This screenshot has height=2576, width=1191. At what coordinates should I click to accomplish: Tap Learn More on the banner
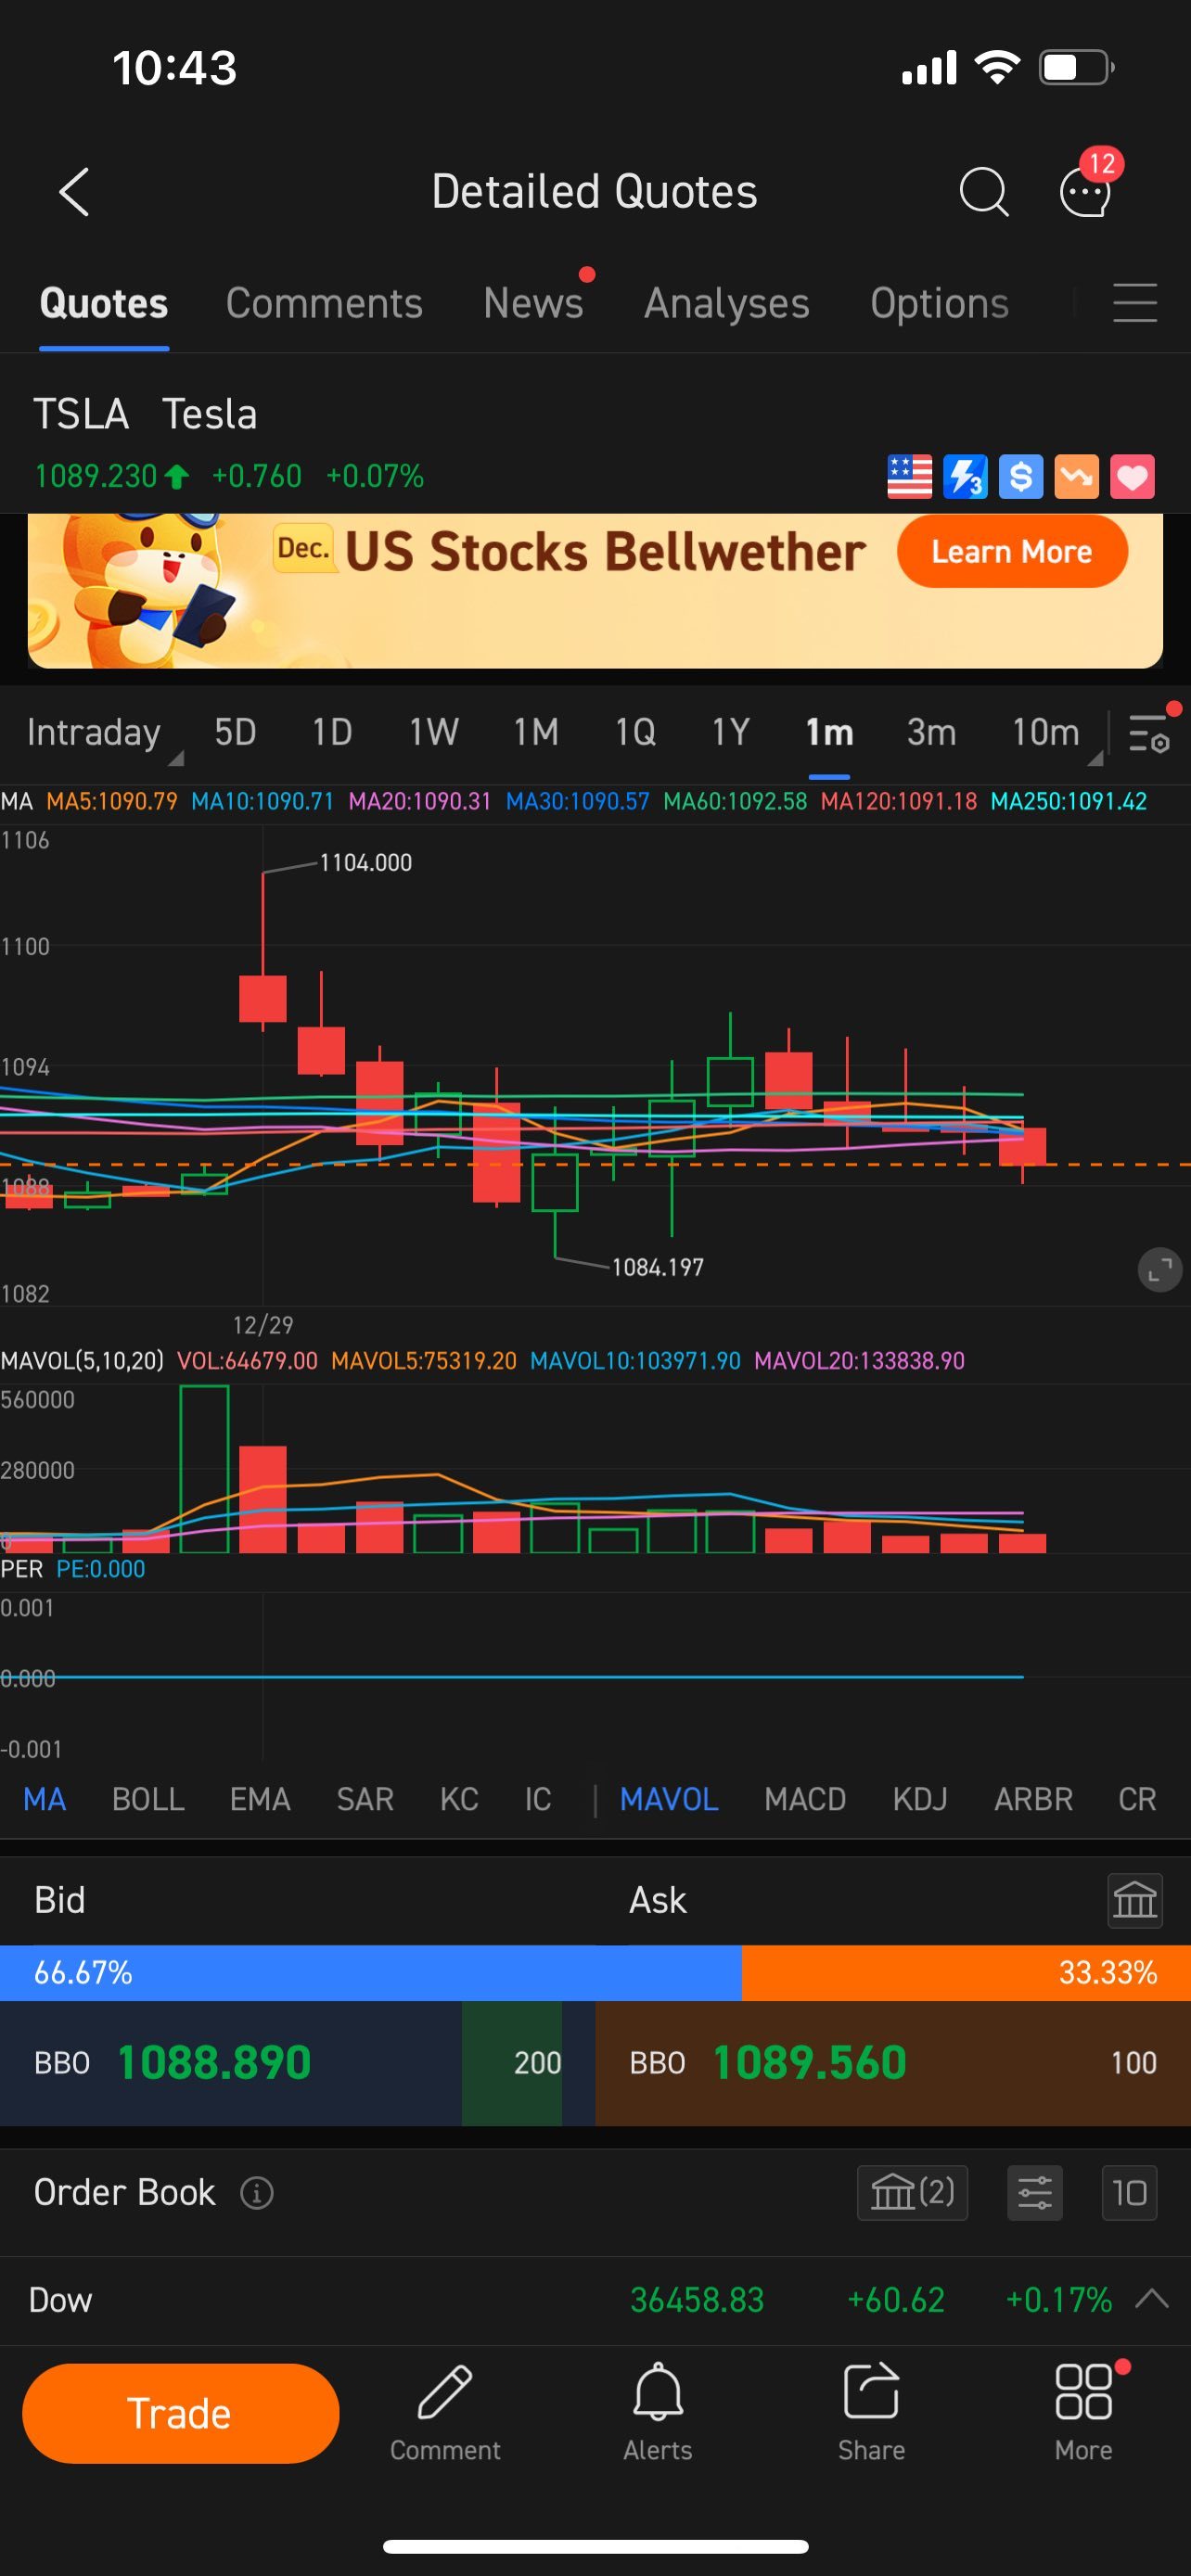1012,552
